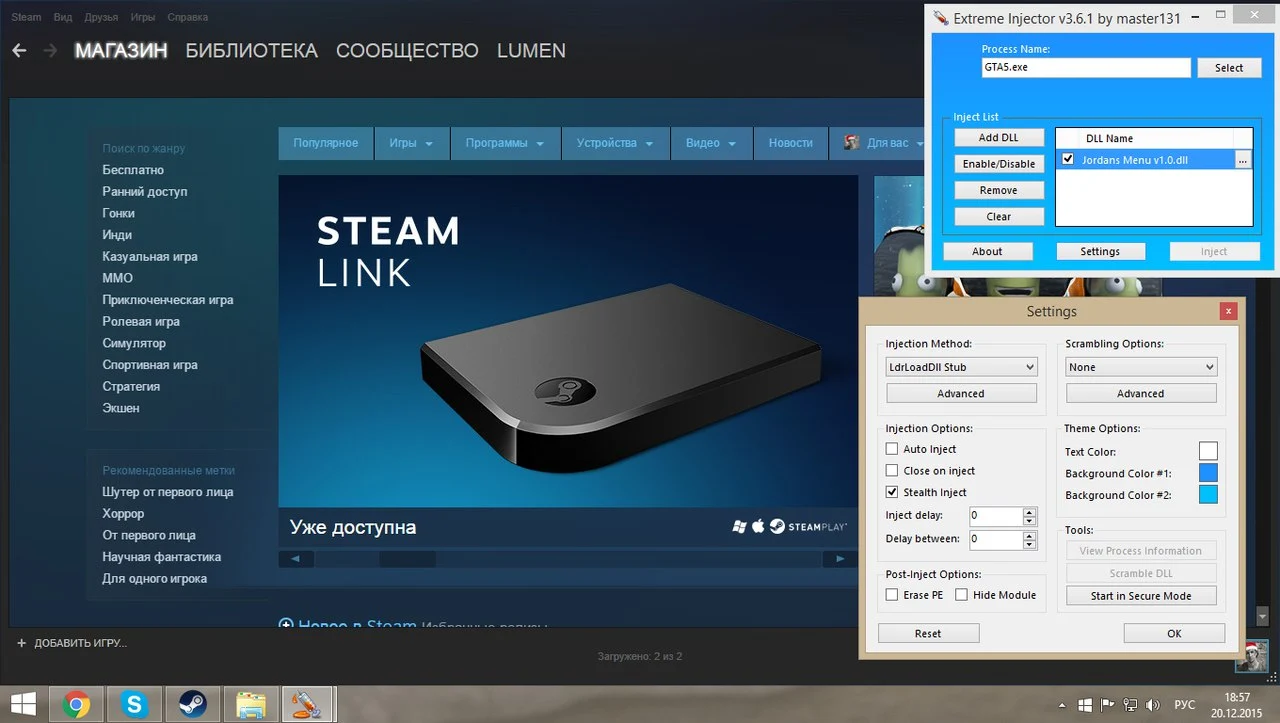Expand the Устройства store dropdown
Viewport: 1280px width, 723px height.
615,143
